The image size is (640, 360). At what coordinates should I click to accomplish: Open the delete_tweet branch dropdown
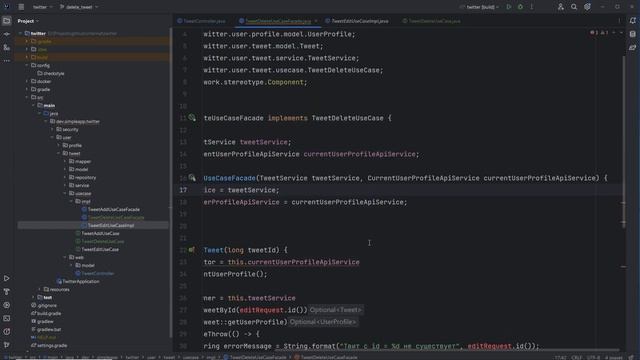tap(79, 7)
